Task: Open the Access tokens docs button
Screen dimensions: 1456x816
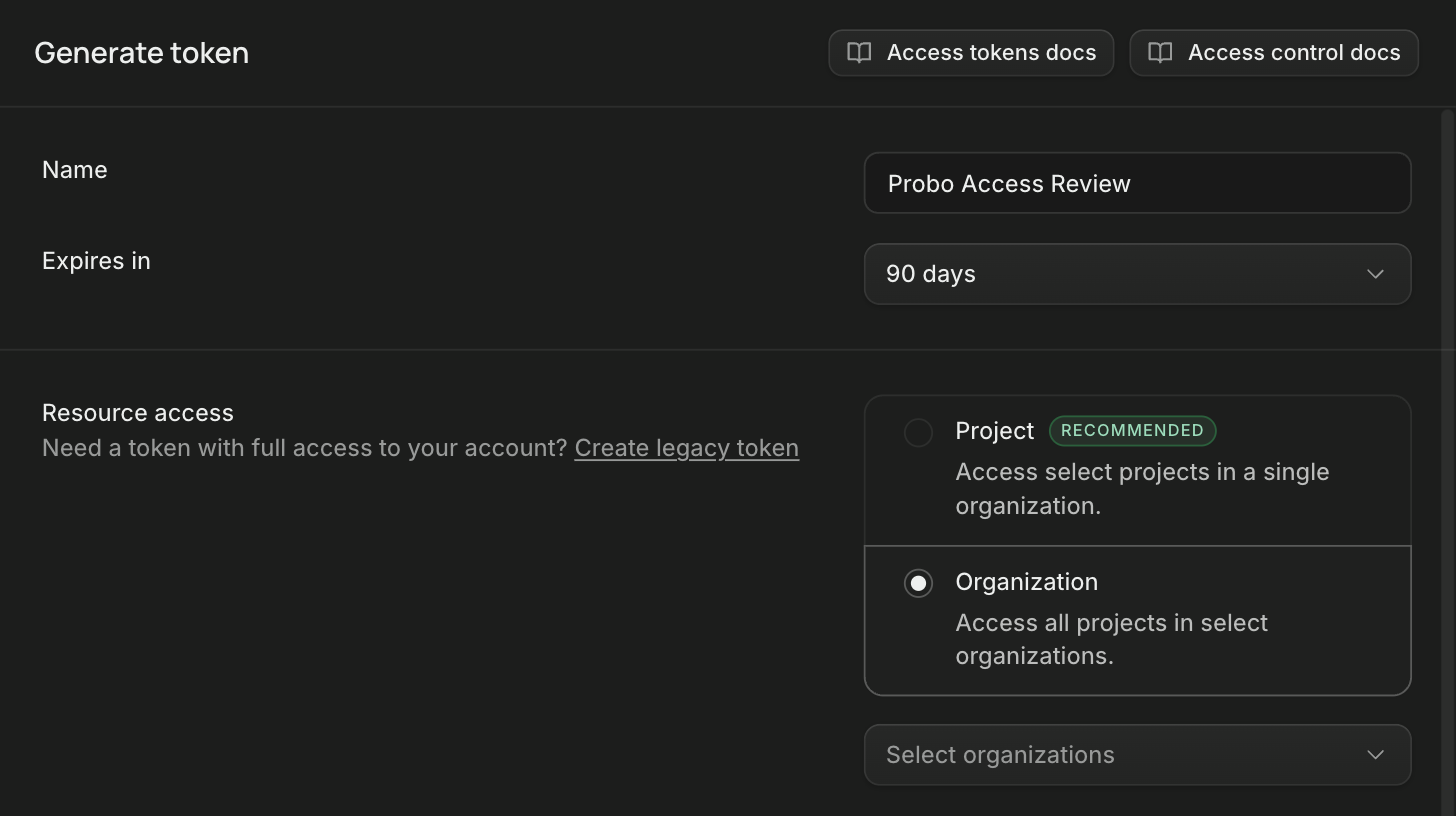Action: 971,53
